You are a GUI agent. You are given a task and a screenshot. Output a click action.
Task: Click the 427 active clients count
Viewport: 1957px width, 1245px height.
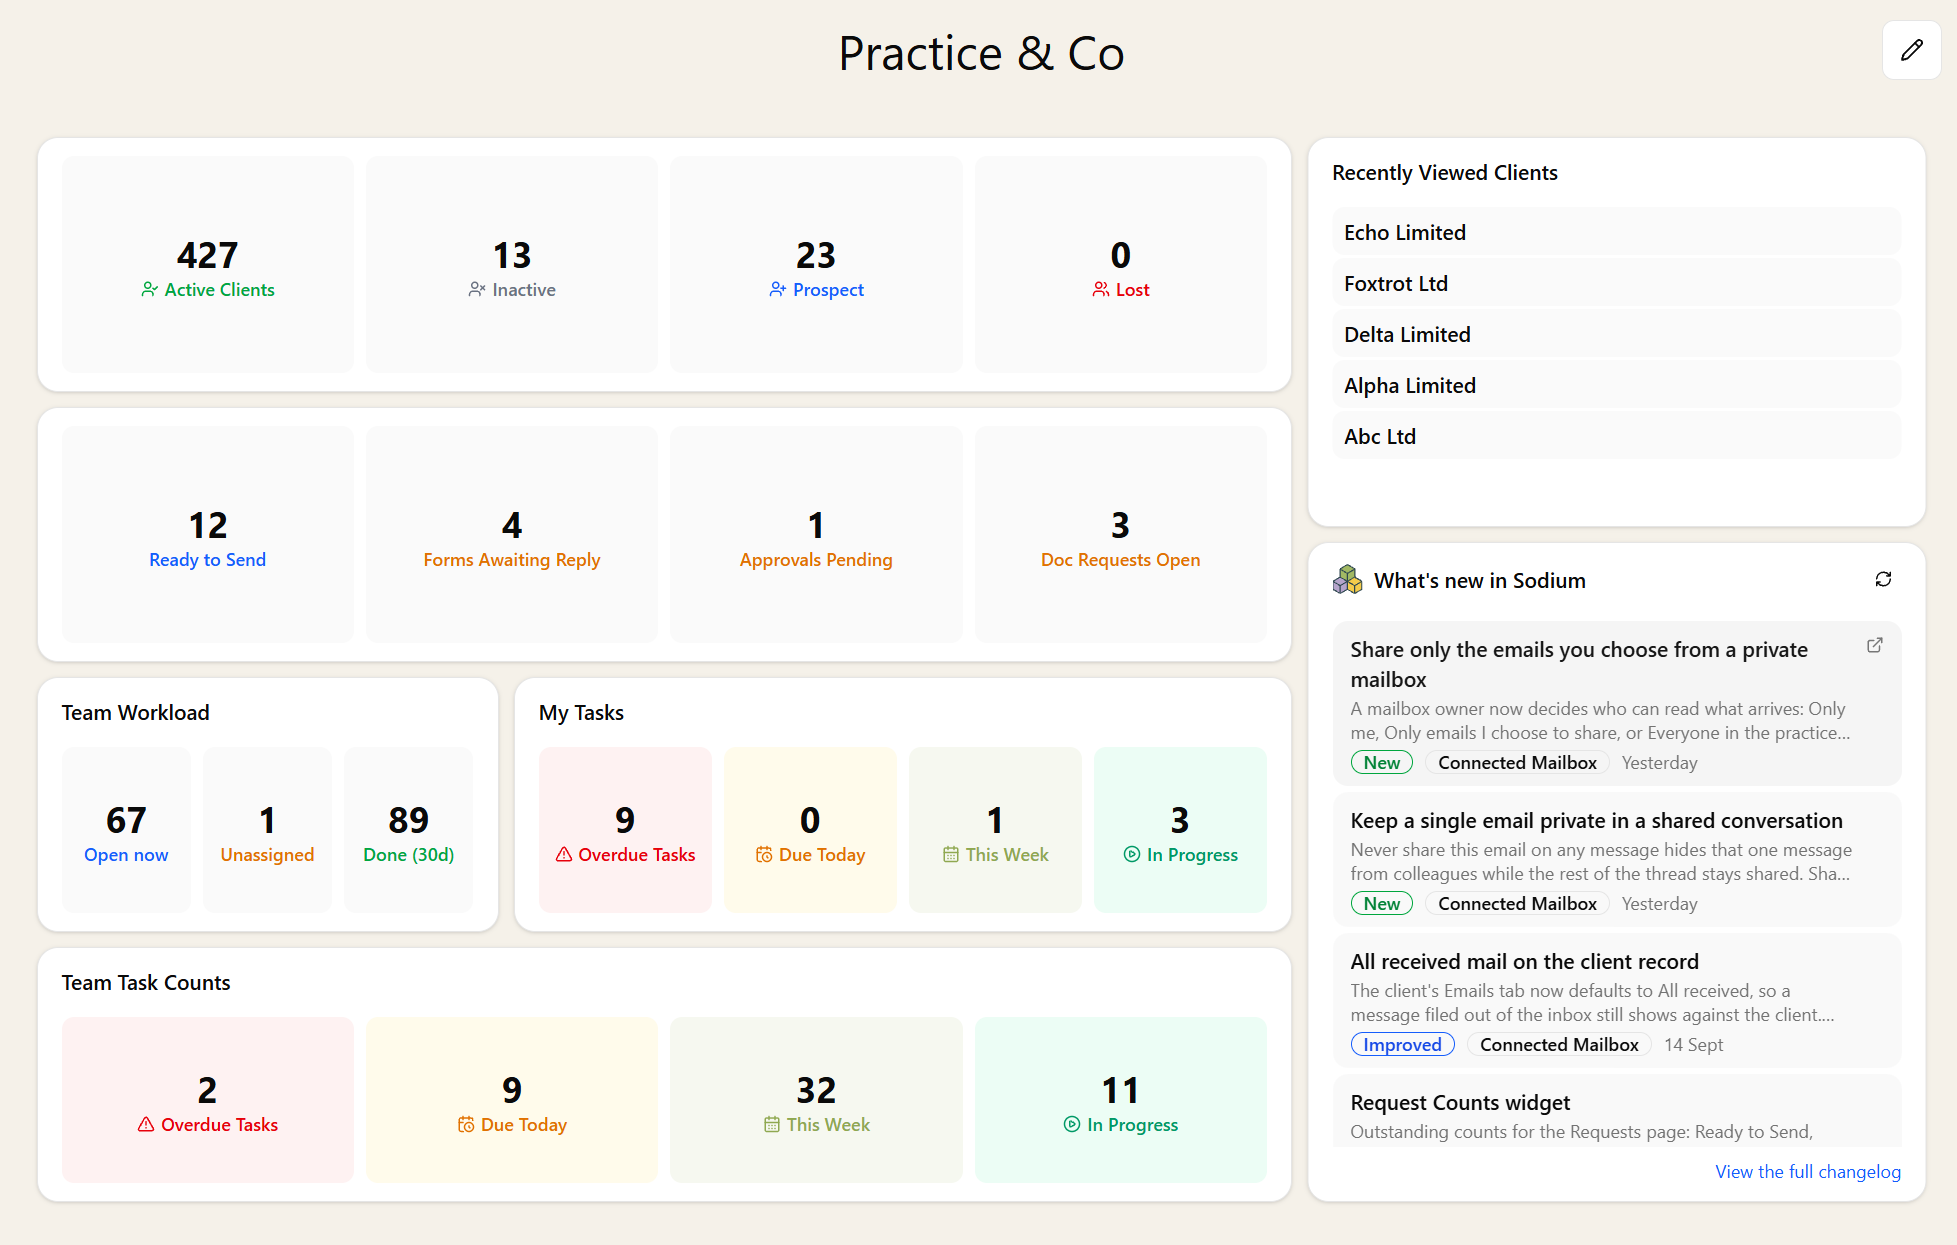208,255
